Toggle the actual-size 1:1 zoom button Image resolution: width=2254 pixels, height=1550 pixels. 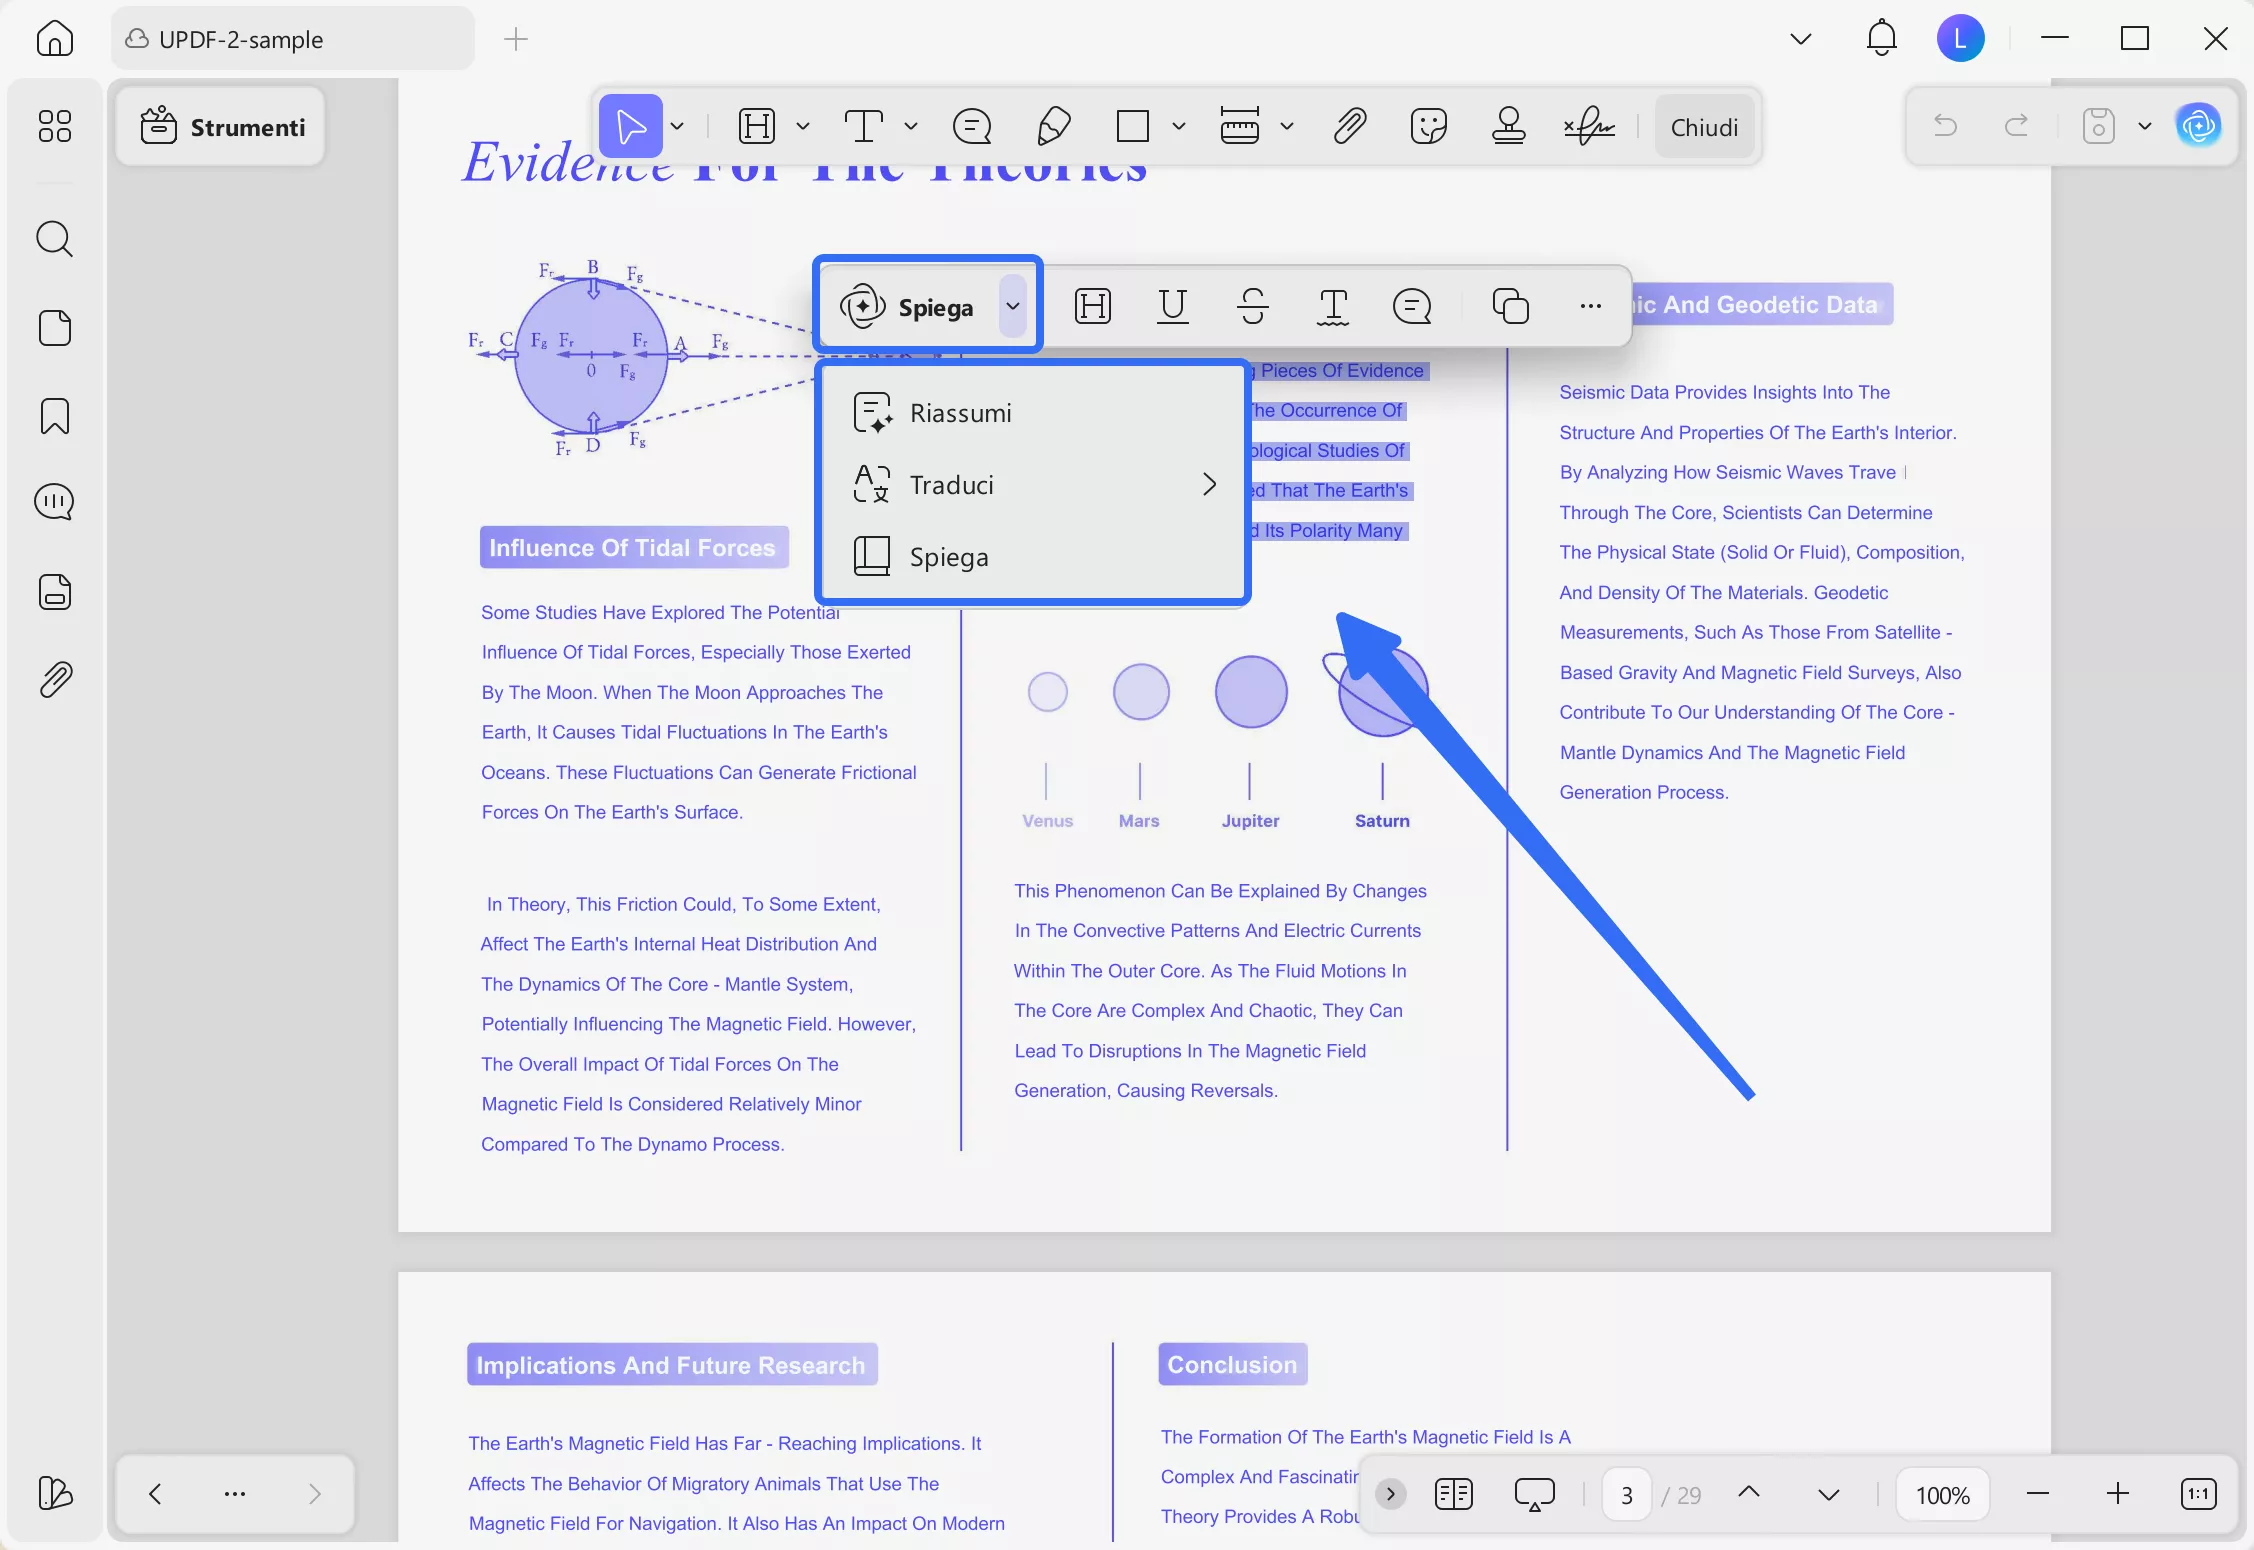point(2198,1494)
